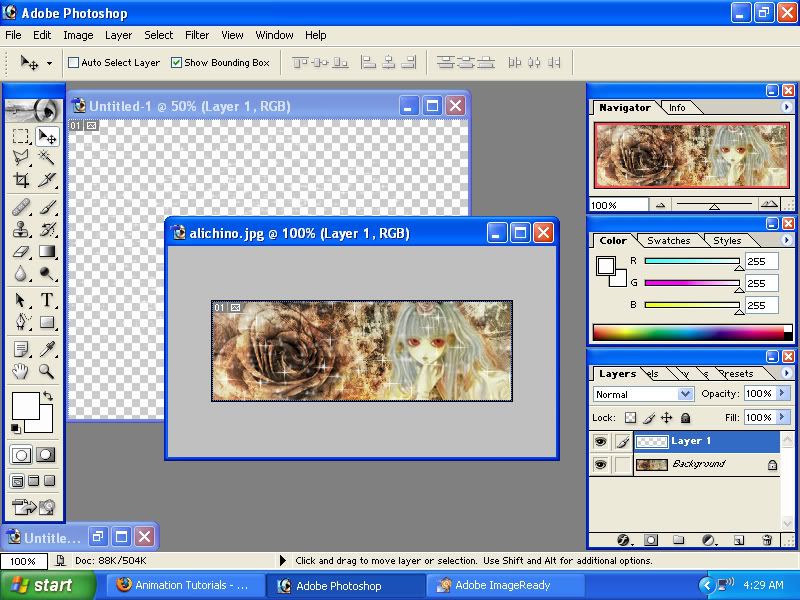Open Navigator palette options menu
This screenshot has height=600, width=800.
tap(786, 107)
